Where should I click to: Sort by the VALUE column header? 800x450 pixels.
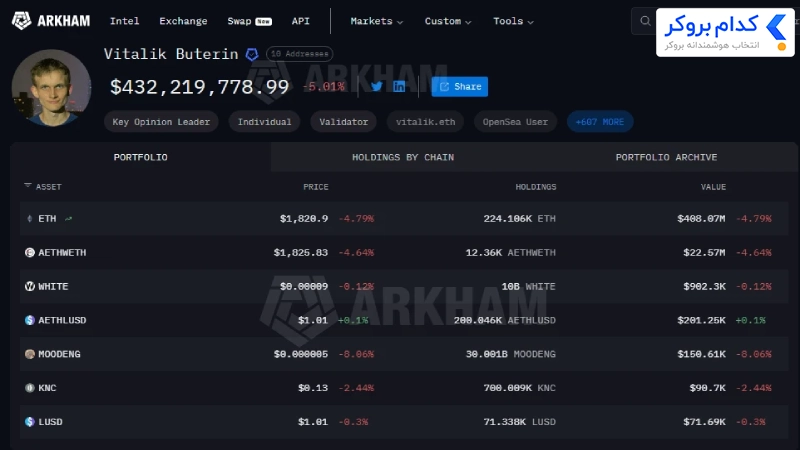[x=713, y=187]
